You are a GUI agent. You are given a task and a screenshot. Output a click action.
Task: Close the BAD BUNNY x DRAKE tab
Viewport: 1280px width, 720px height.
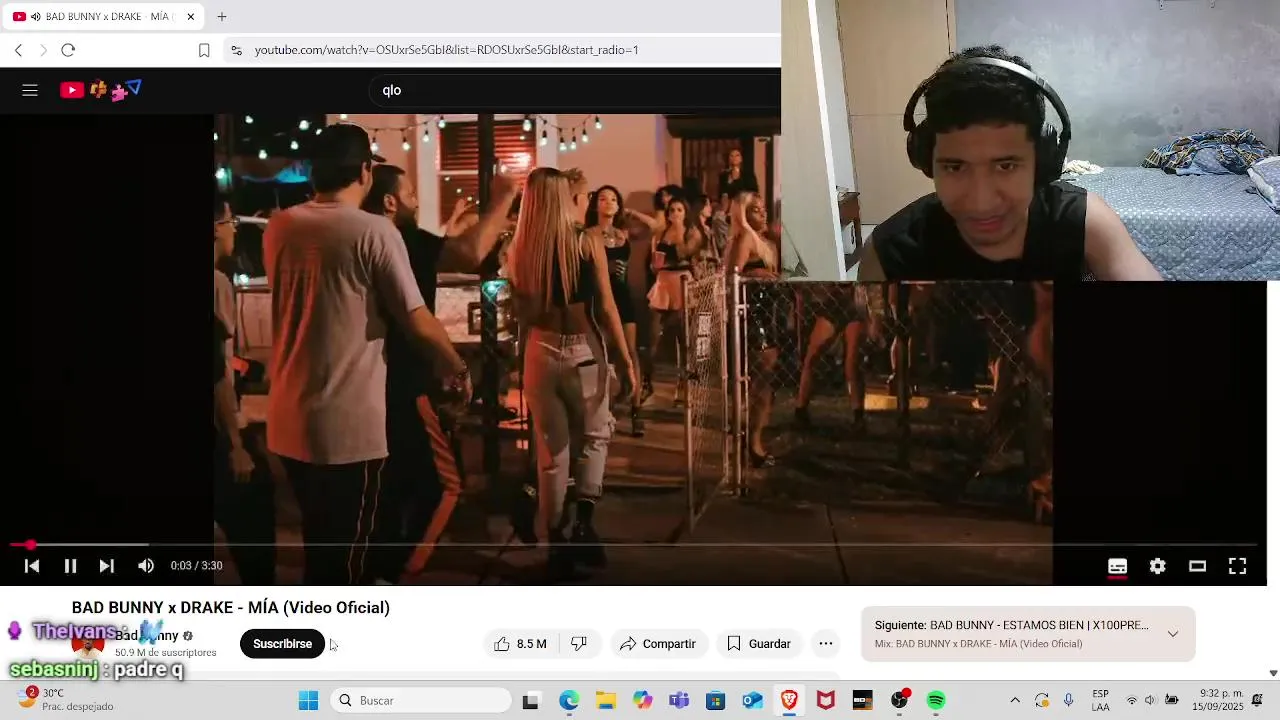tap(190, 17)
